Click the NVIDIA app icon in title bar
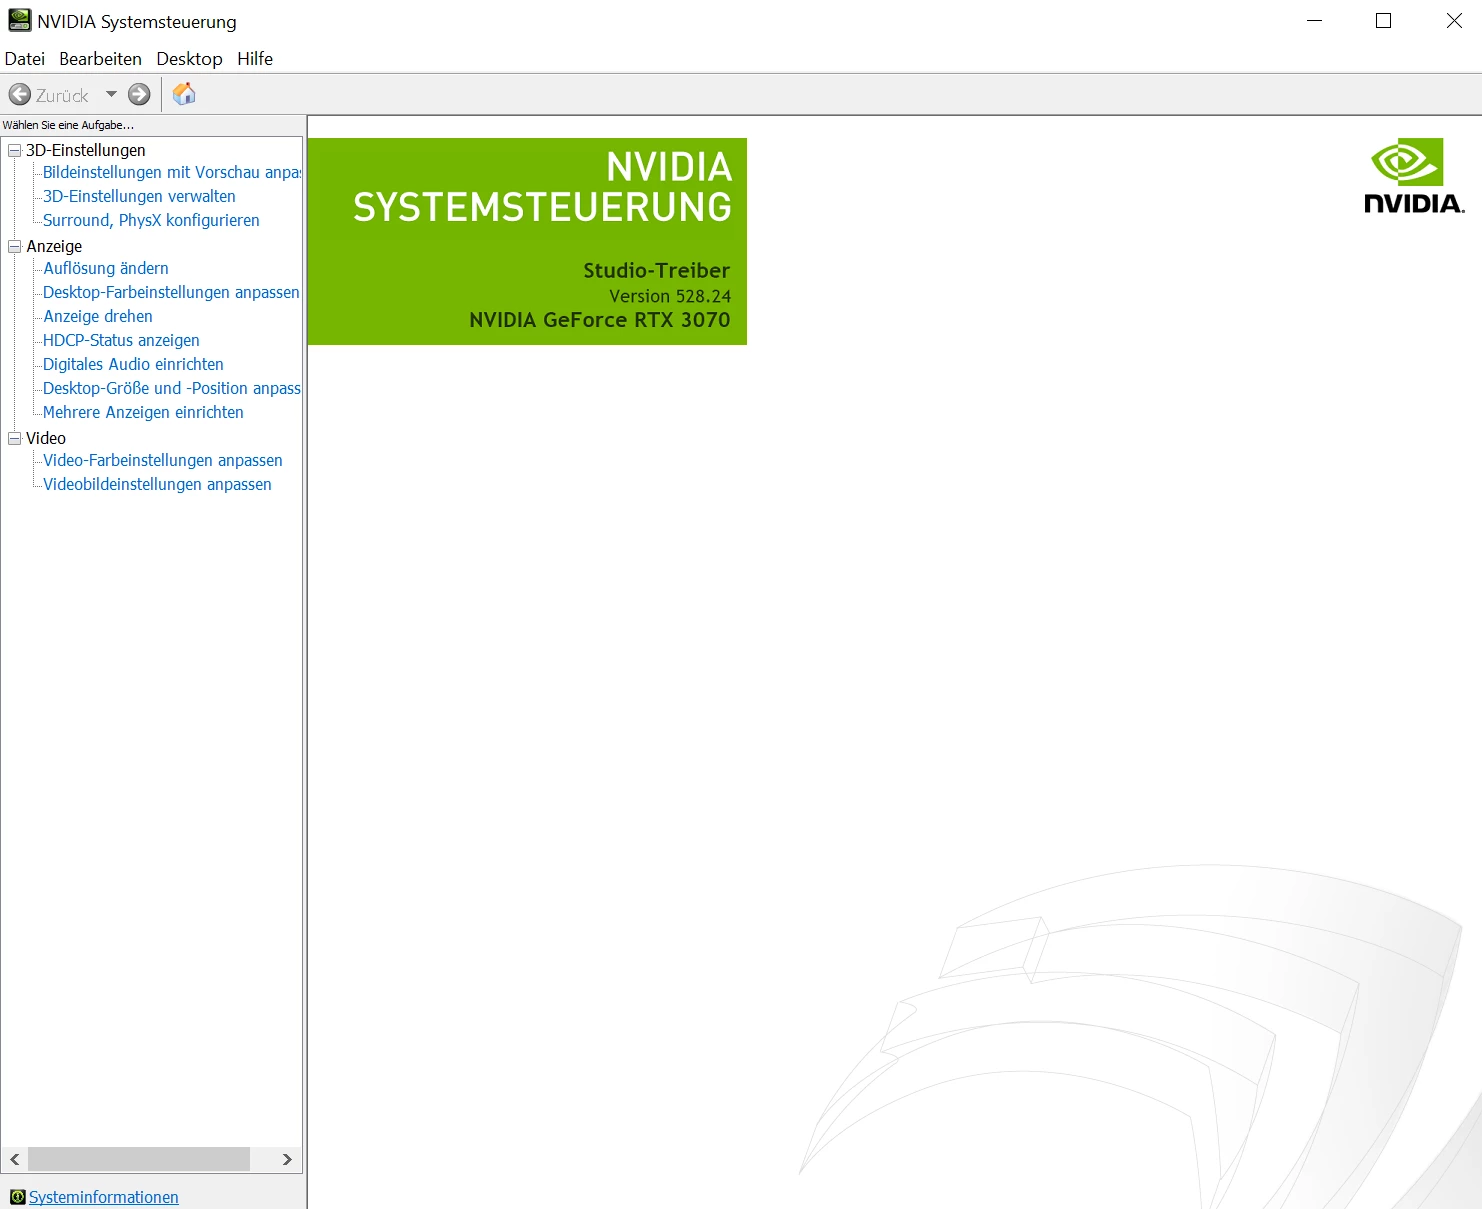 (19, 20)
